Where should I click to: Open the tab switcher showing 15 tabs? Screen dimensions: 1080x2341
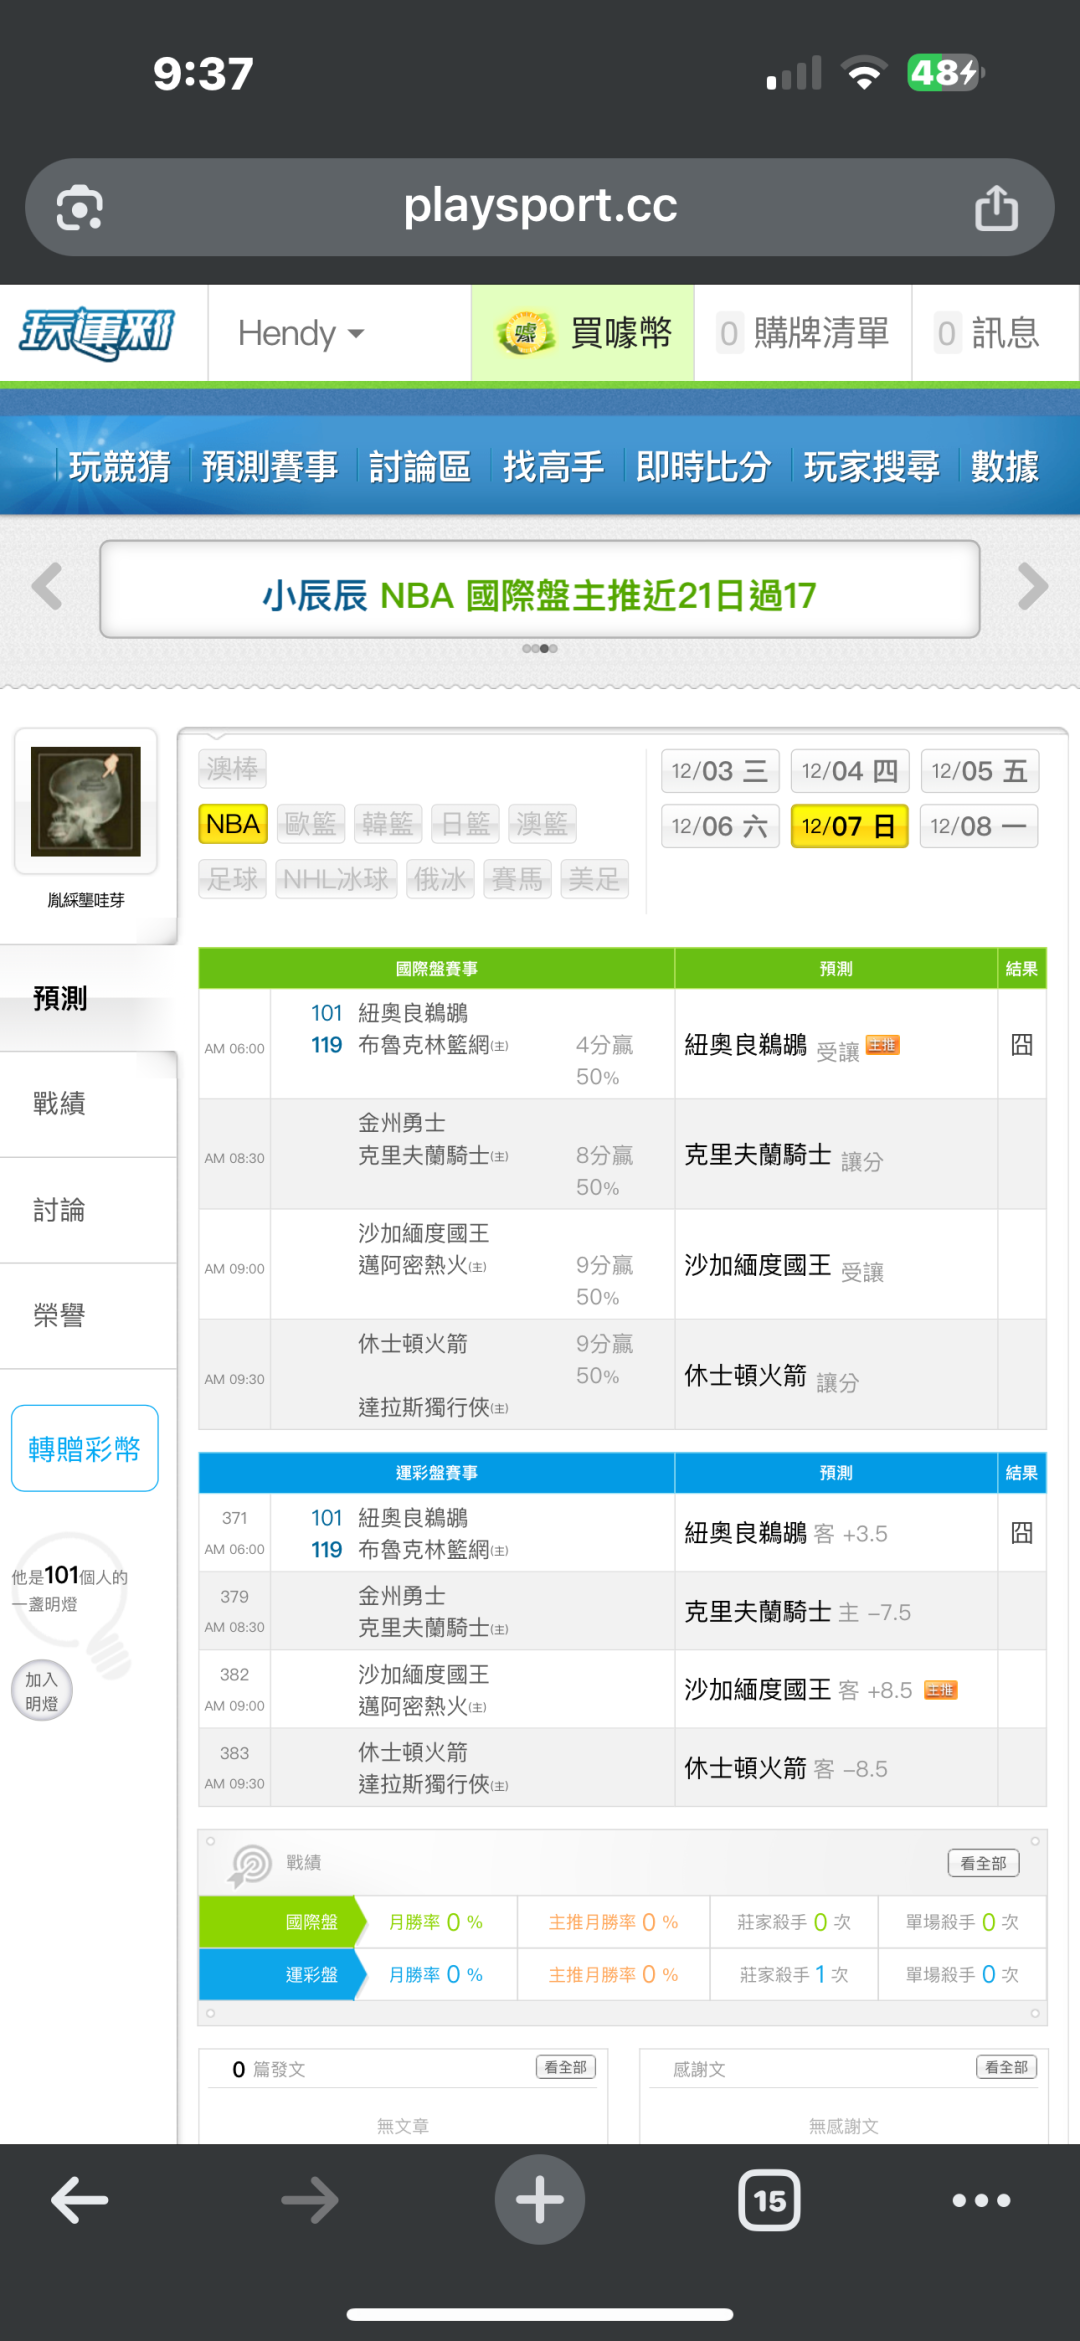click(769, 2199)
